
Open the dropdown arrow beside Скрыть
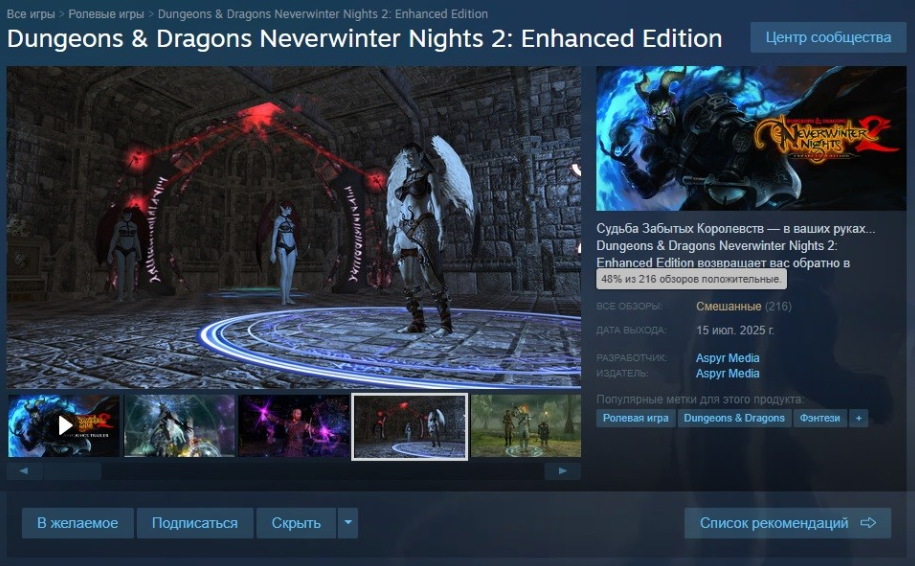[x=348, y=522]
